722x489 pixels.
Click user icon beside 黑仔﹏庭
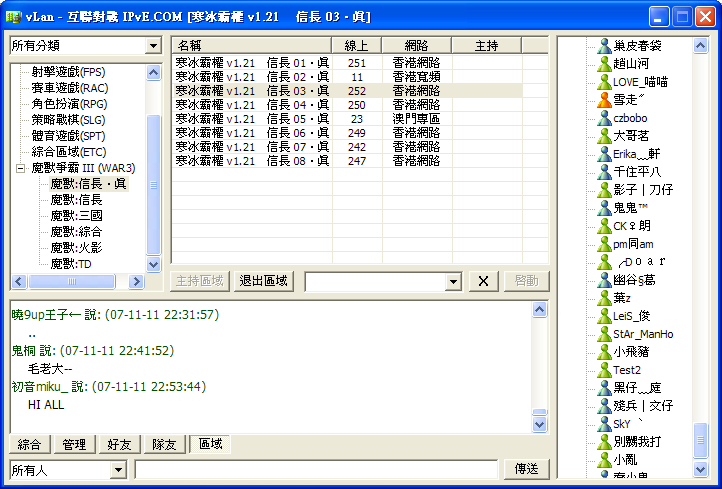coord(604,388)
